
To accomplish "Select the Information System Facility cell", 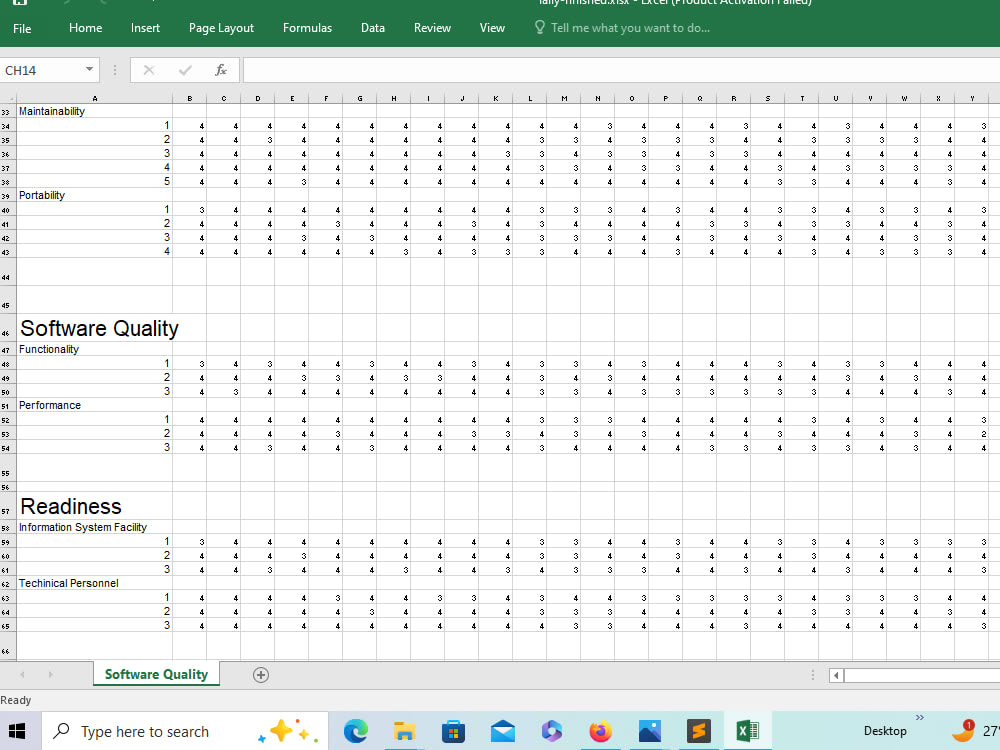I will [94, 527].
